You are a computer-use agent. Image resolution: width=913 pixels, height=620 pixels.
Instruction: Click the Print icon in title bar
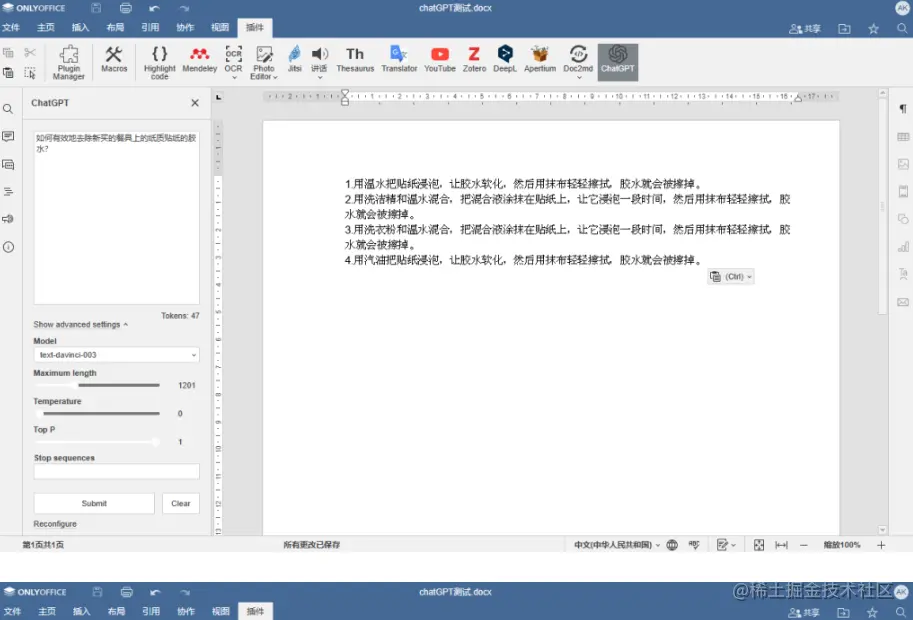pyautogui.click(x=126, y=8)
